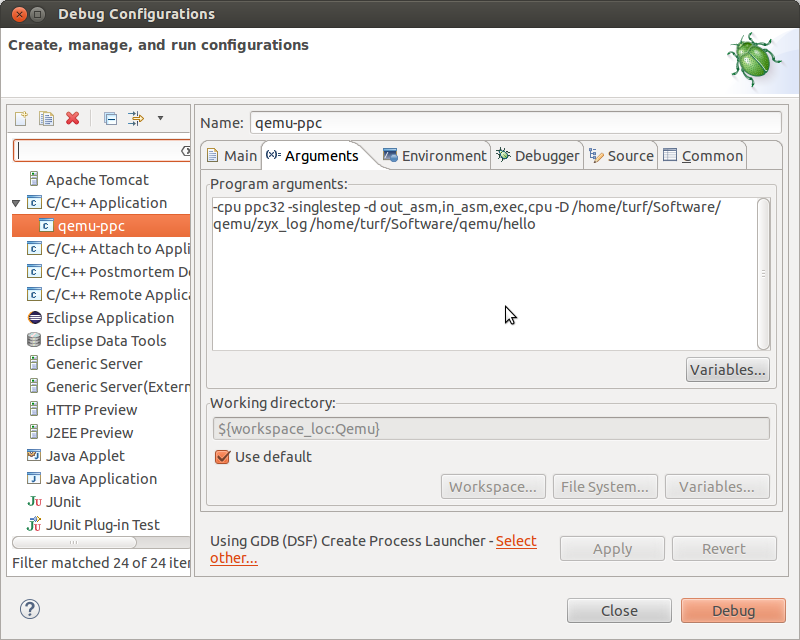Click the Name field containing qemu-ppc
Screen dimensions: 800x640
pyautogui.click(x=515, y=123)
